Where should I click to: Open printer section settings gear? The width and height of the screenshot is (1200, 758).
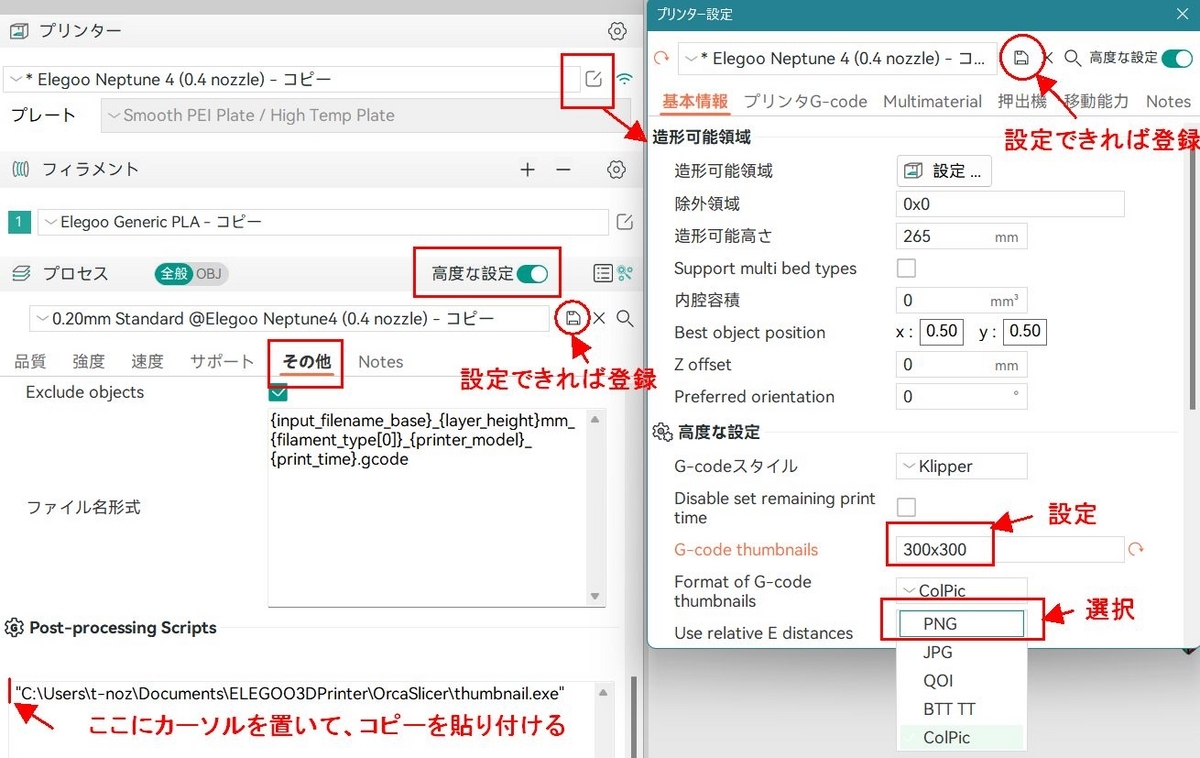617,31
